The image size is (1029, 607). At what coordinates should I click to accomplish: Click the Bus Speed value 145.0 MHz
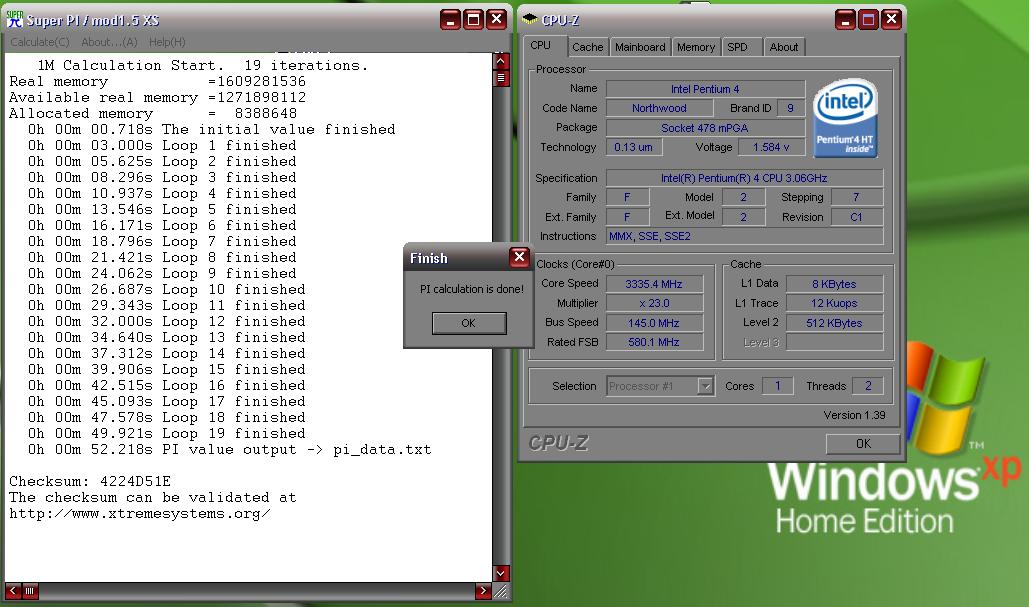point(654,323)
